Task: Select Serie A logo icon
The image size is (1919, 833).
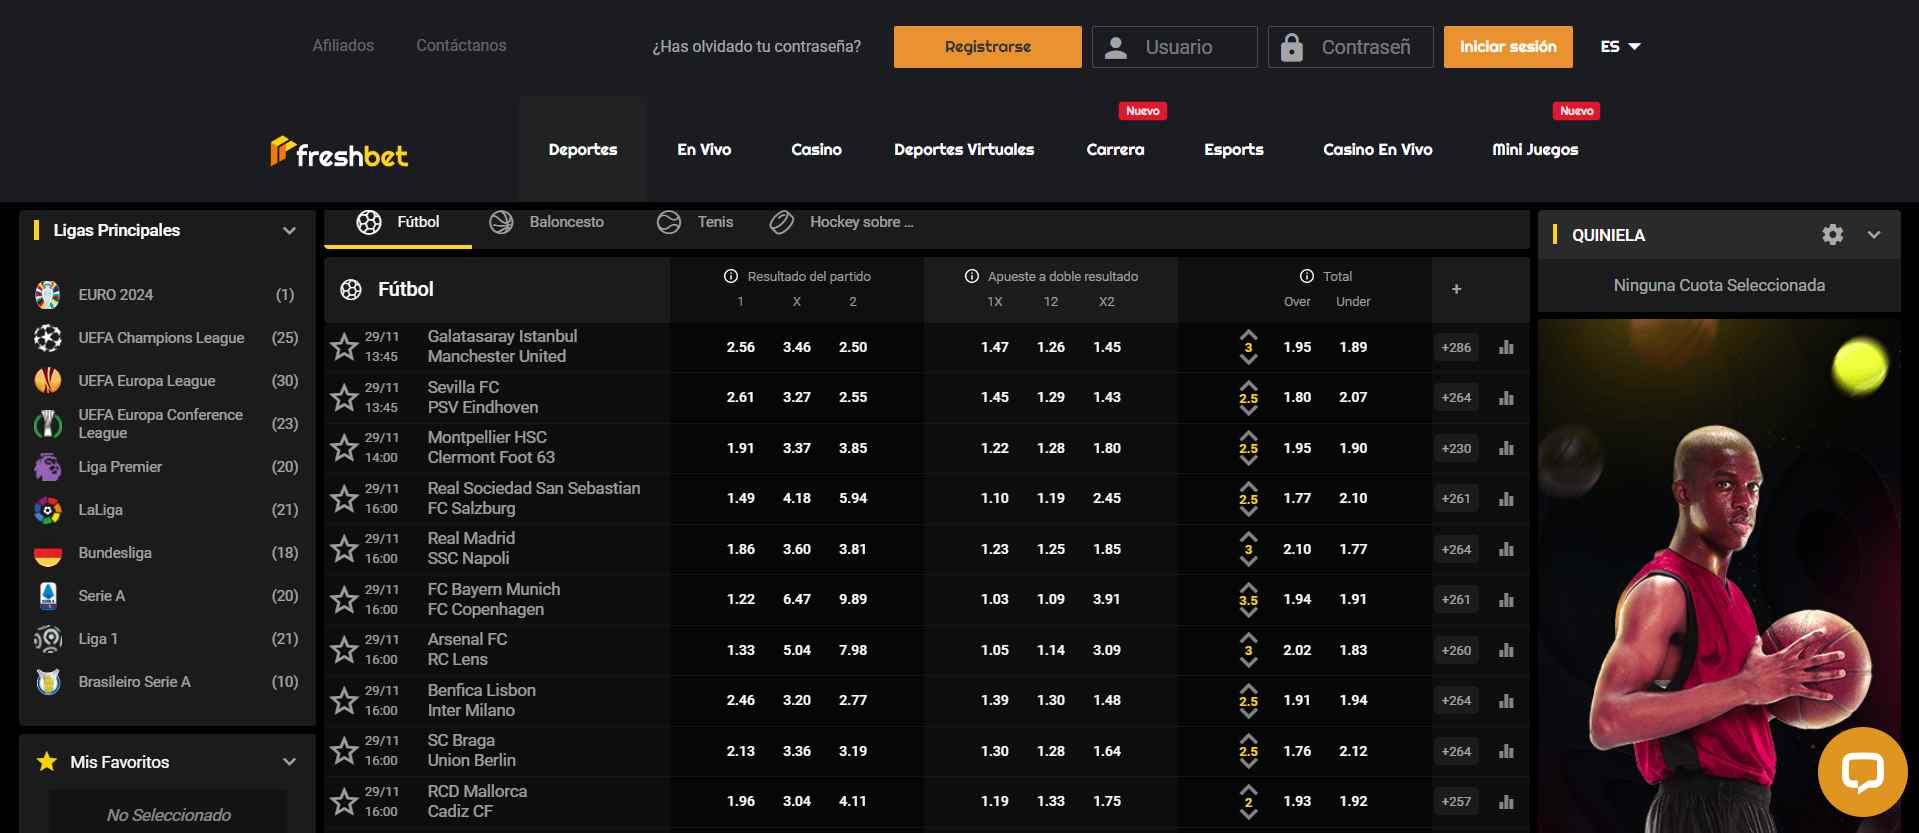Action: [47, 596]
